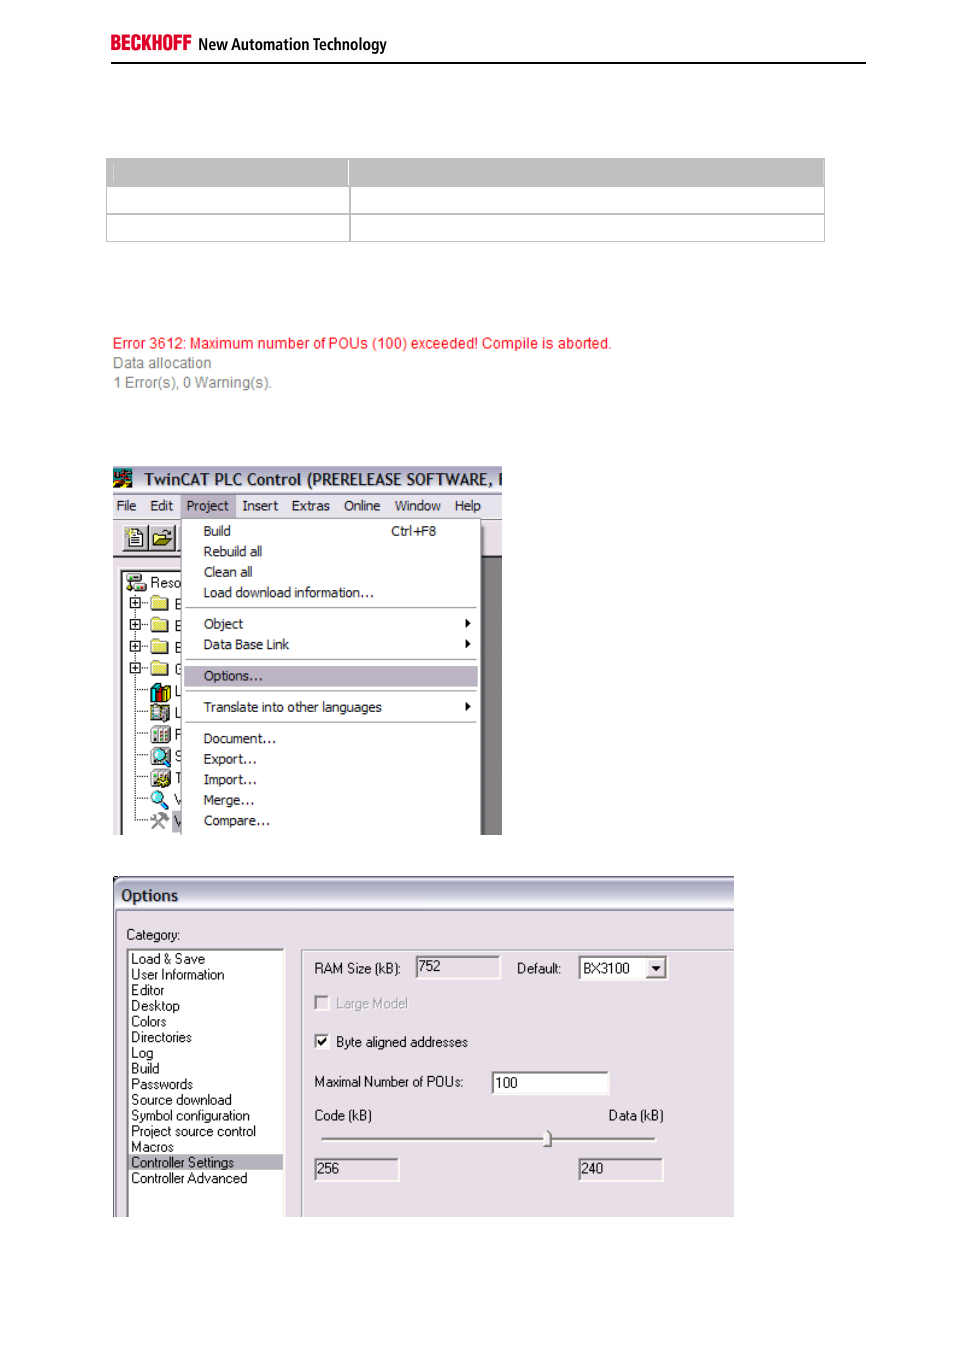954x1350 pixels.
Task: Choose Build from the Project menu
Action: (330, 531)
